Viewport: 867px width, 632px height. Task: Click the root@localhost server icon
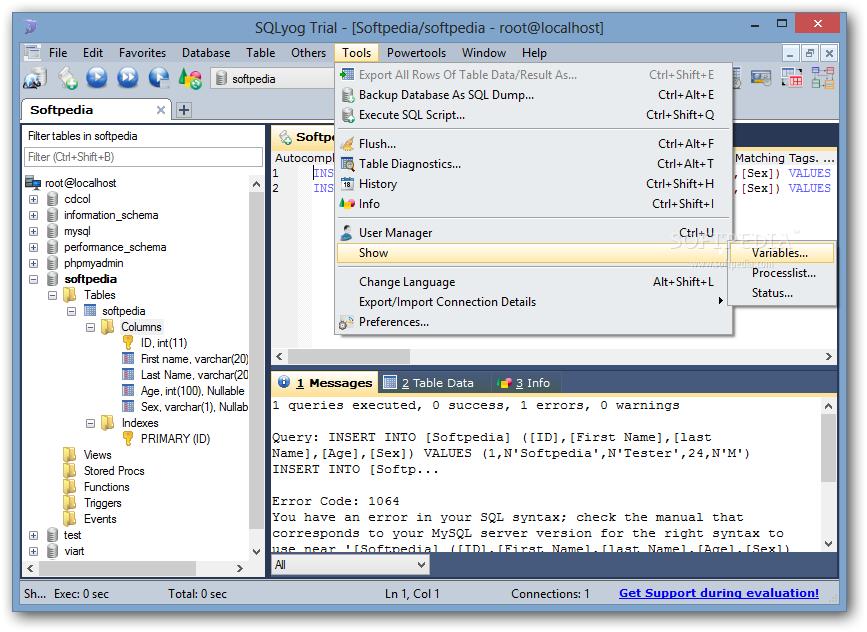tap(33, 182)
